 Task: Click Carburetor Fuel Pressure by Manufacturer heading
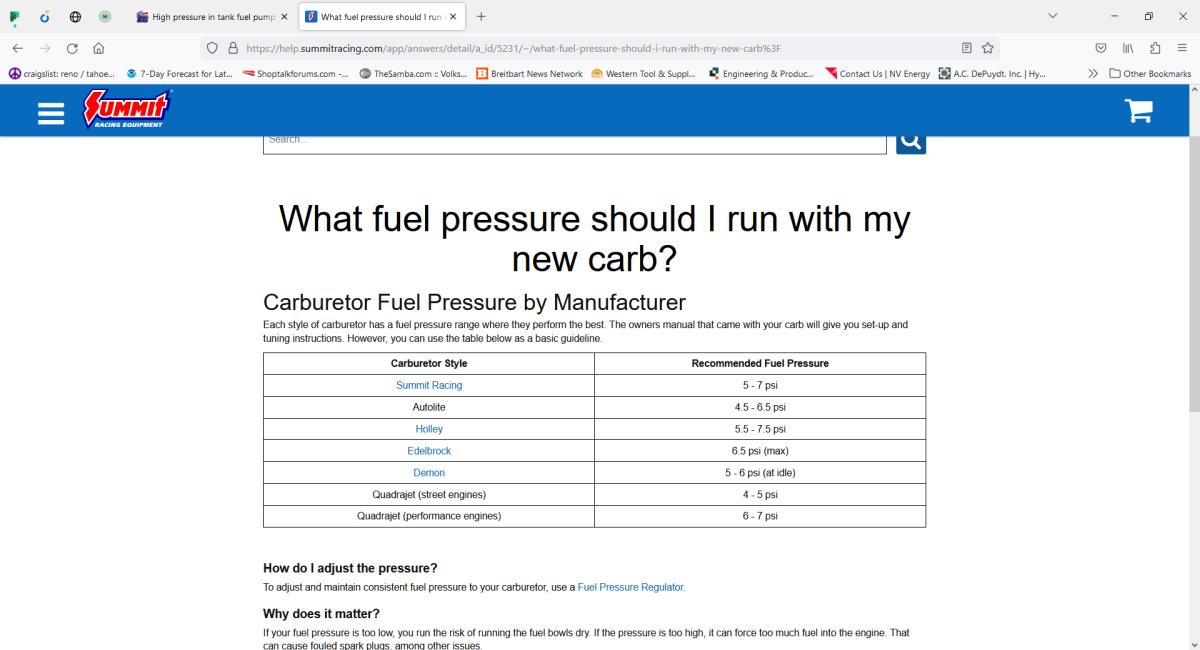tap(474, 302)
